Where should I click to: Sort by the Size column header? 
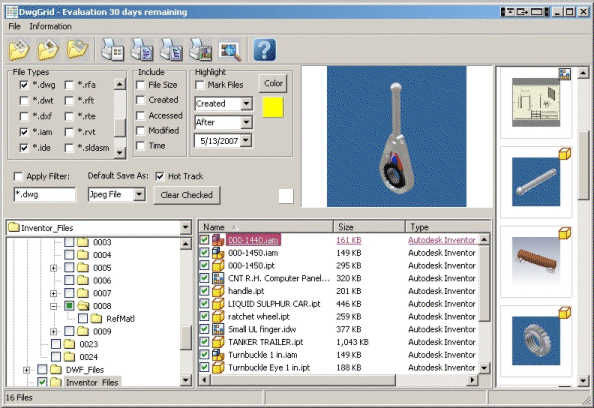369,227
